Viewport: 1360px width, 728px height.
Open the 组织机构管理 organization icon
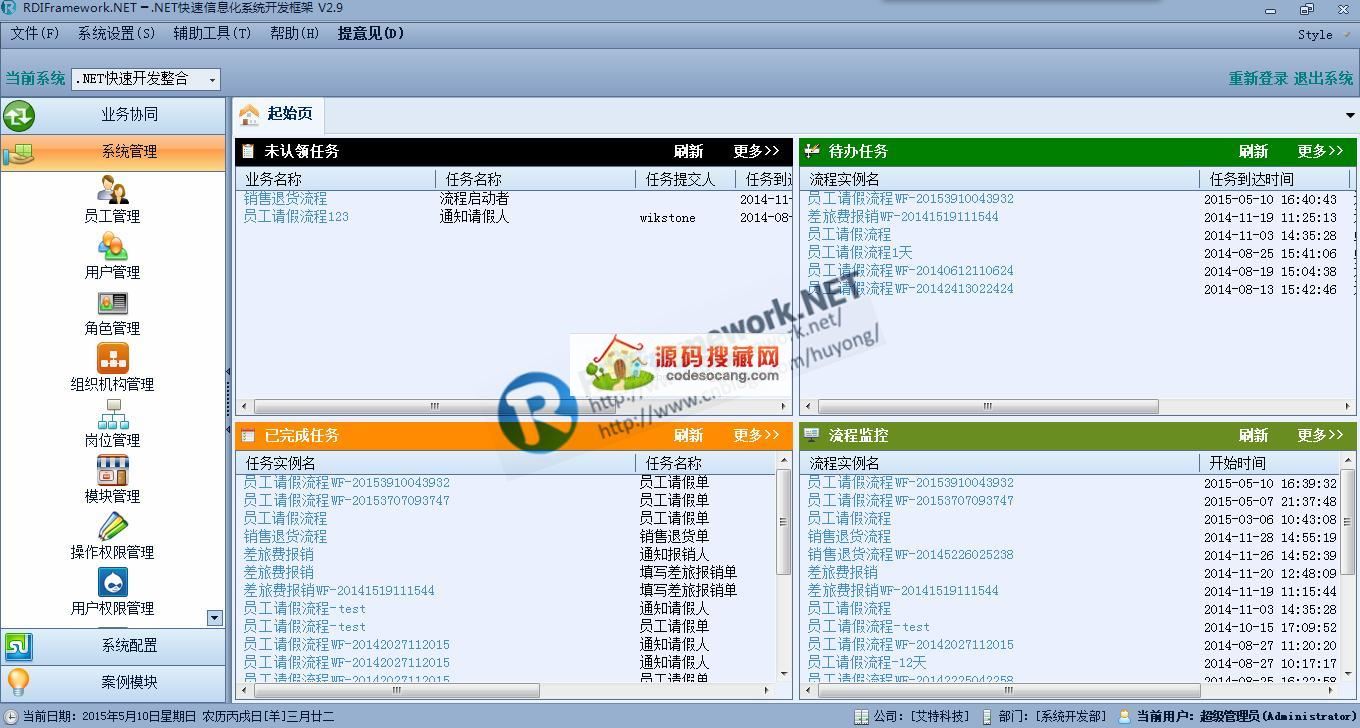pyautogui.click(x=112, y=358)
